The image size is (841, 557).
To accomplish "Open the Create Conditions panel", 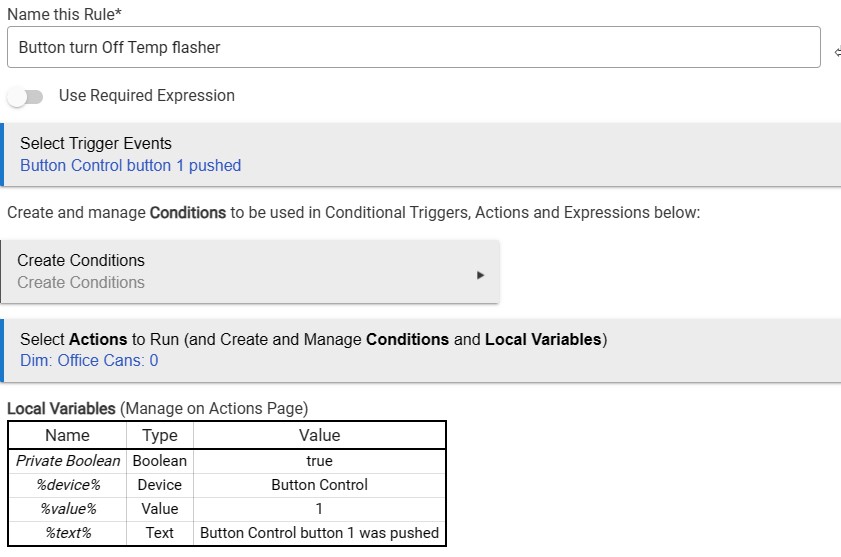I will click(x=249, y=271).
